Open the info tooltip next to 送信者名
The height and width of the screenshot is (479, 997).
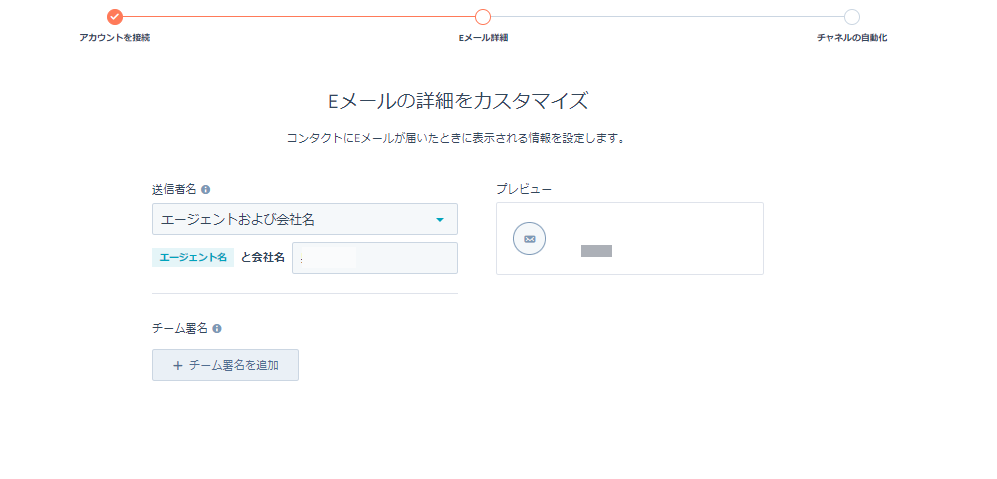coord(205,190)
